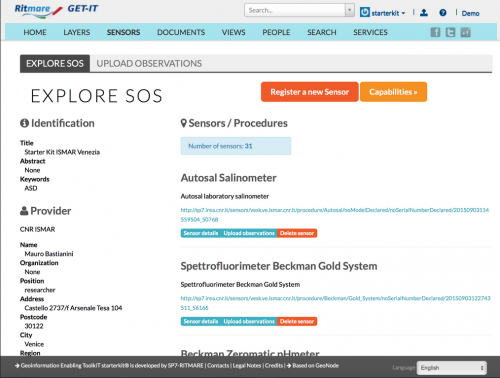This screenshot has width=500, height=378.
Task: Open the help question mark icon
Action: tap(443, 13)
